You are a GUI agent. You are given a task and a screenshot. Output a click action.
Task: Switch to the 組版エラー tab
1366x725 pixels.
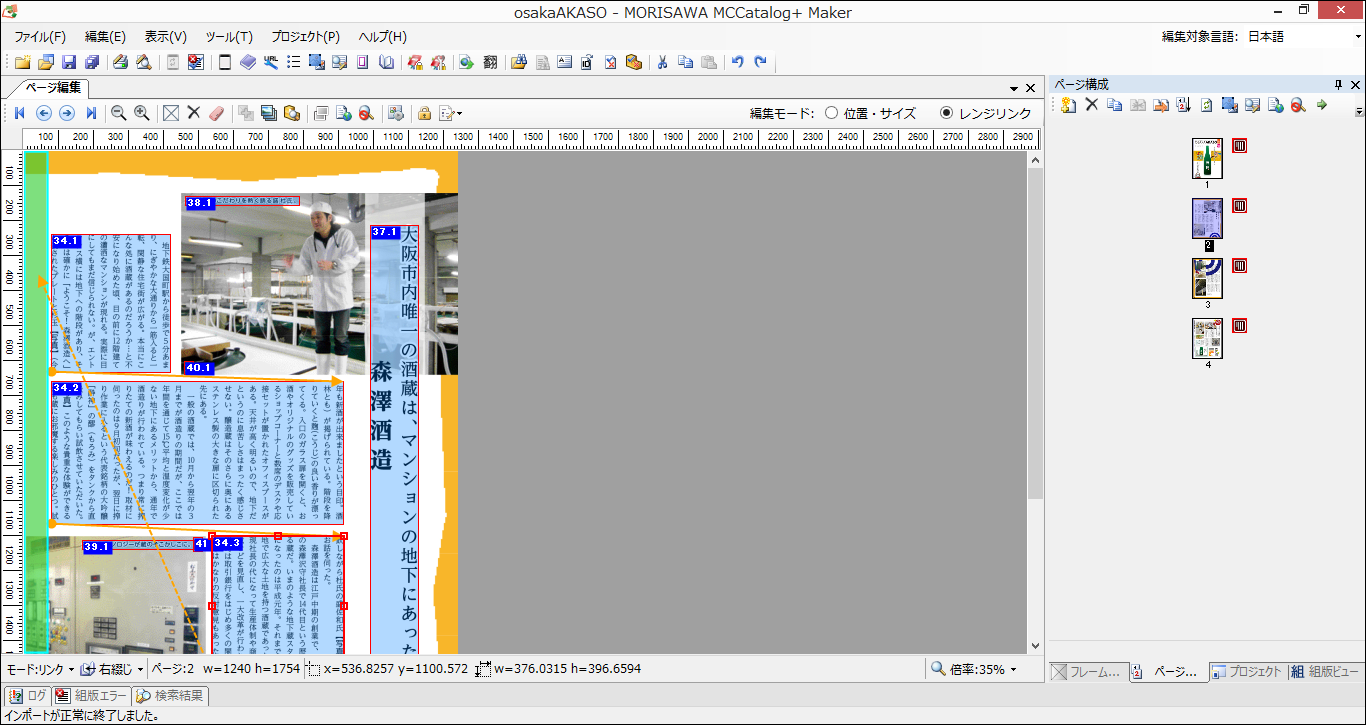tap(92, 695)
